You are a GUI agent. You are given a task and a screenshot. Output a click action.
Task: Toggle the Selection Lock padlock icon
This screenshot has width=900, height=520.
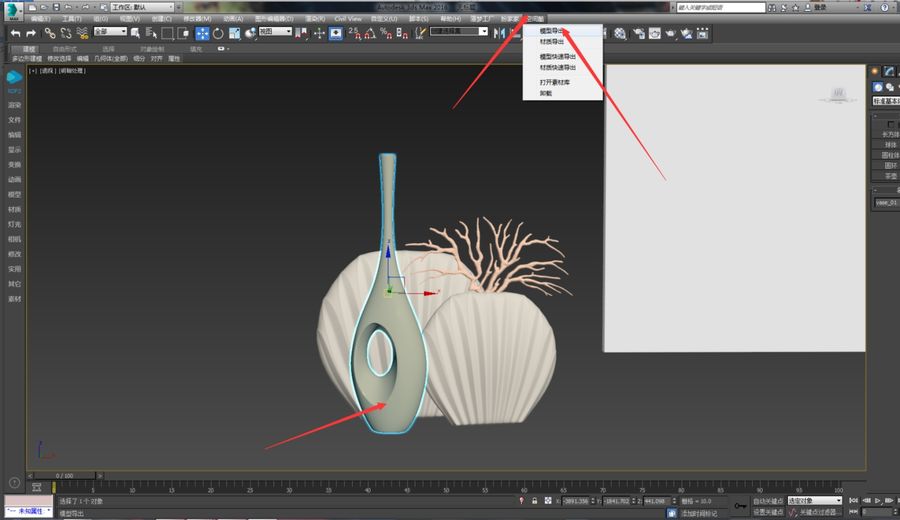(x=534, y=501)
